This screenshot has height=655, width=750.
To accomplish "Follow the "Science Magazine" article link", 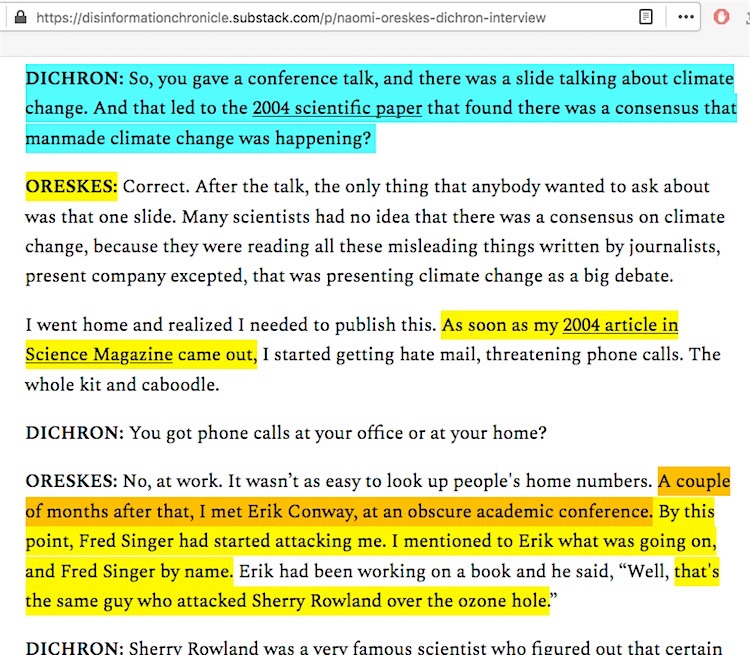I will point(98,355).
